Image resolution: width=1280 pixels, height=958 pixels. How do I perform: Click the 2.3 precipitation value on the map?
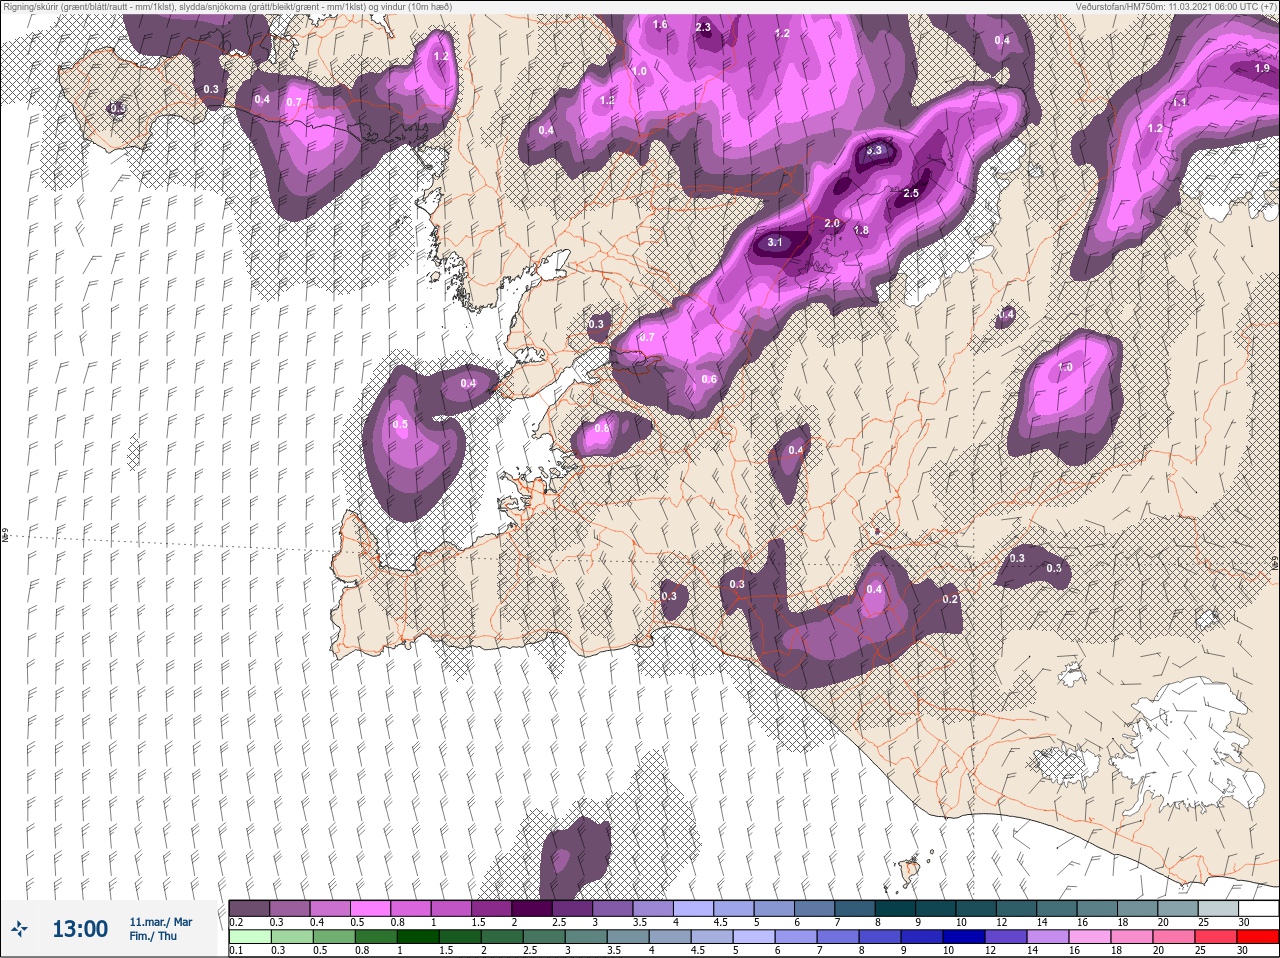703,28
